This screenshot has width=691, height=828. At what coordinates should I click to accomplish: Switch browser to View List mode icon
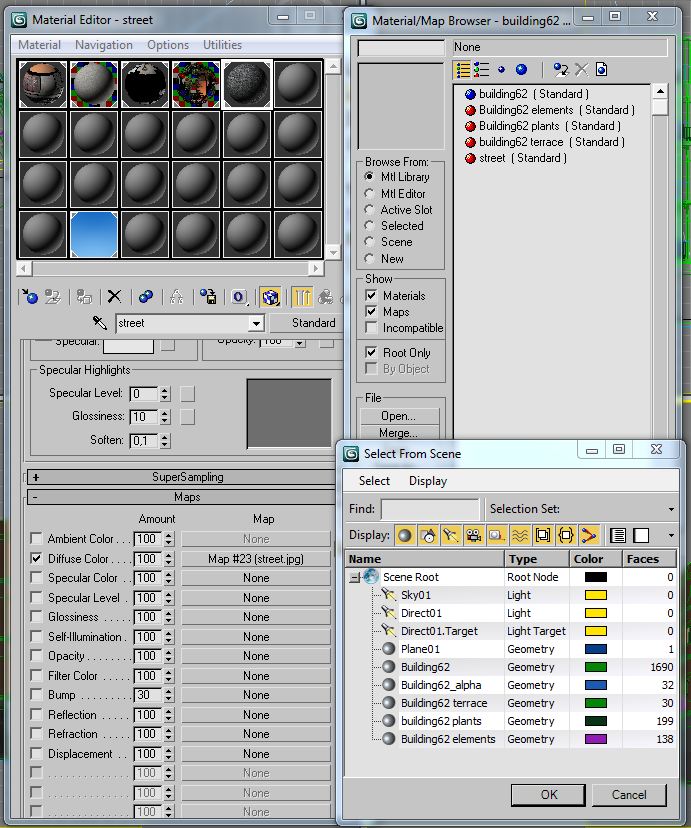(x=463, y=69)
